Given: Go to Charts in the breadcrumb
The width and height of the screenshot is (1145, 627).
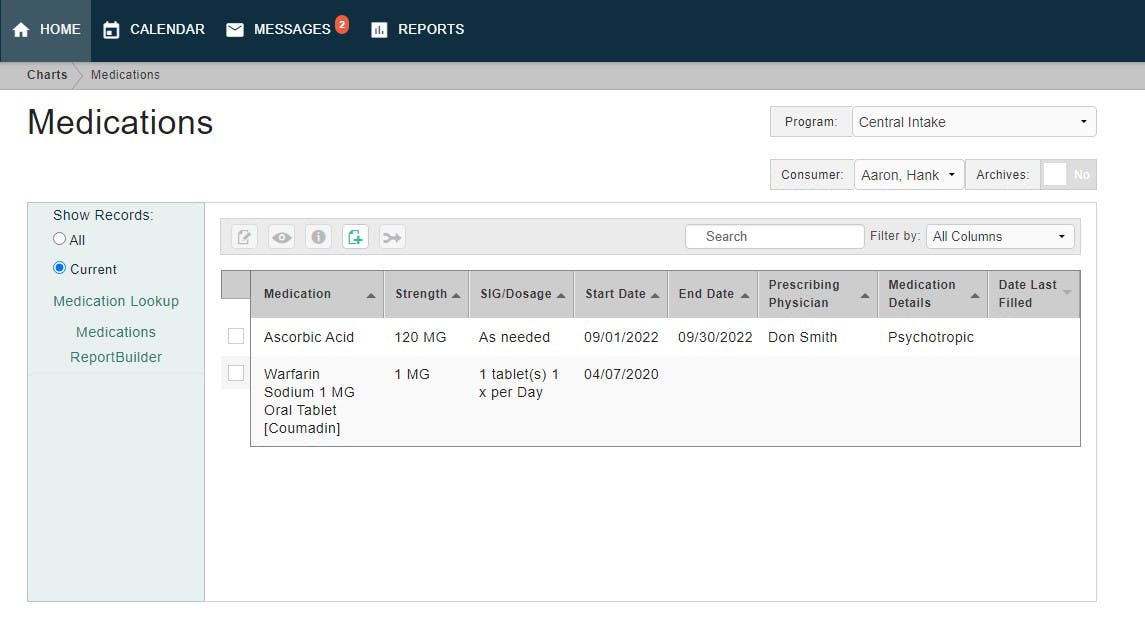Looking at the screenshot, I should (x=47, y=74).
